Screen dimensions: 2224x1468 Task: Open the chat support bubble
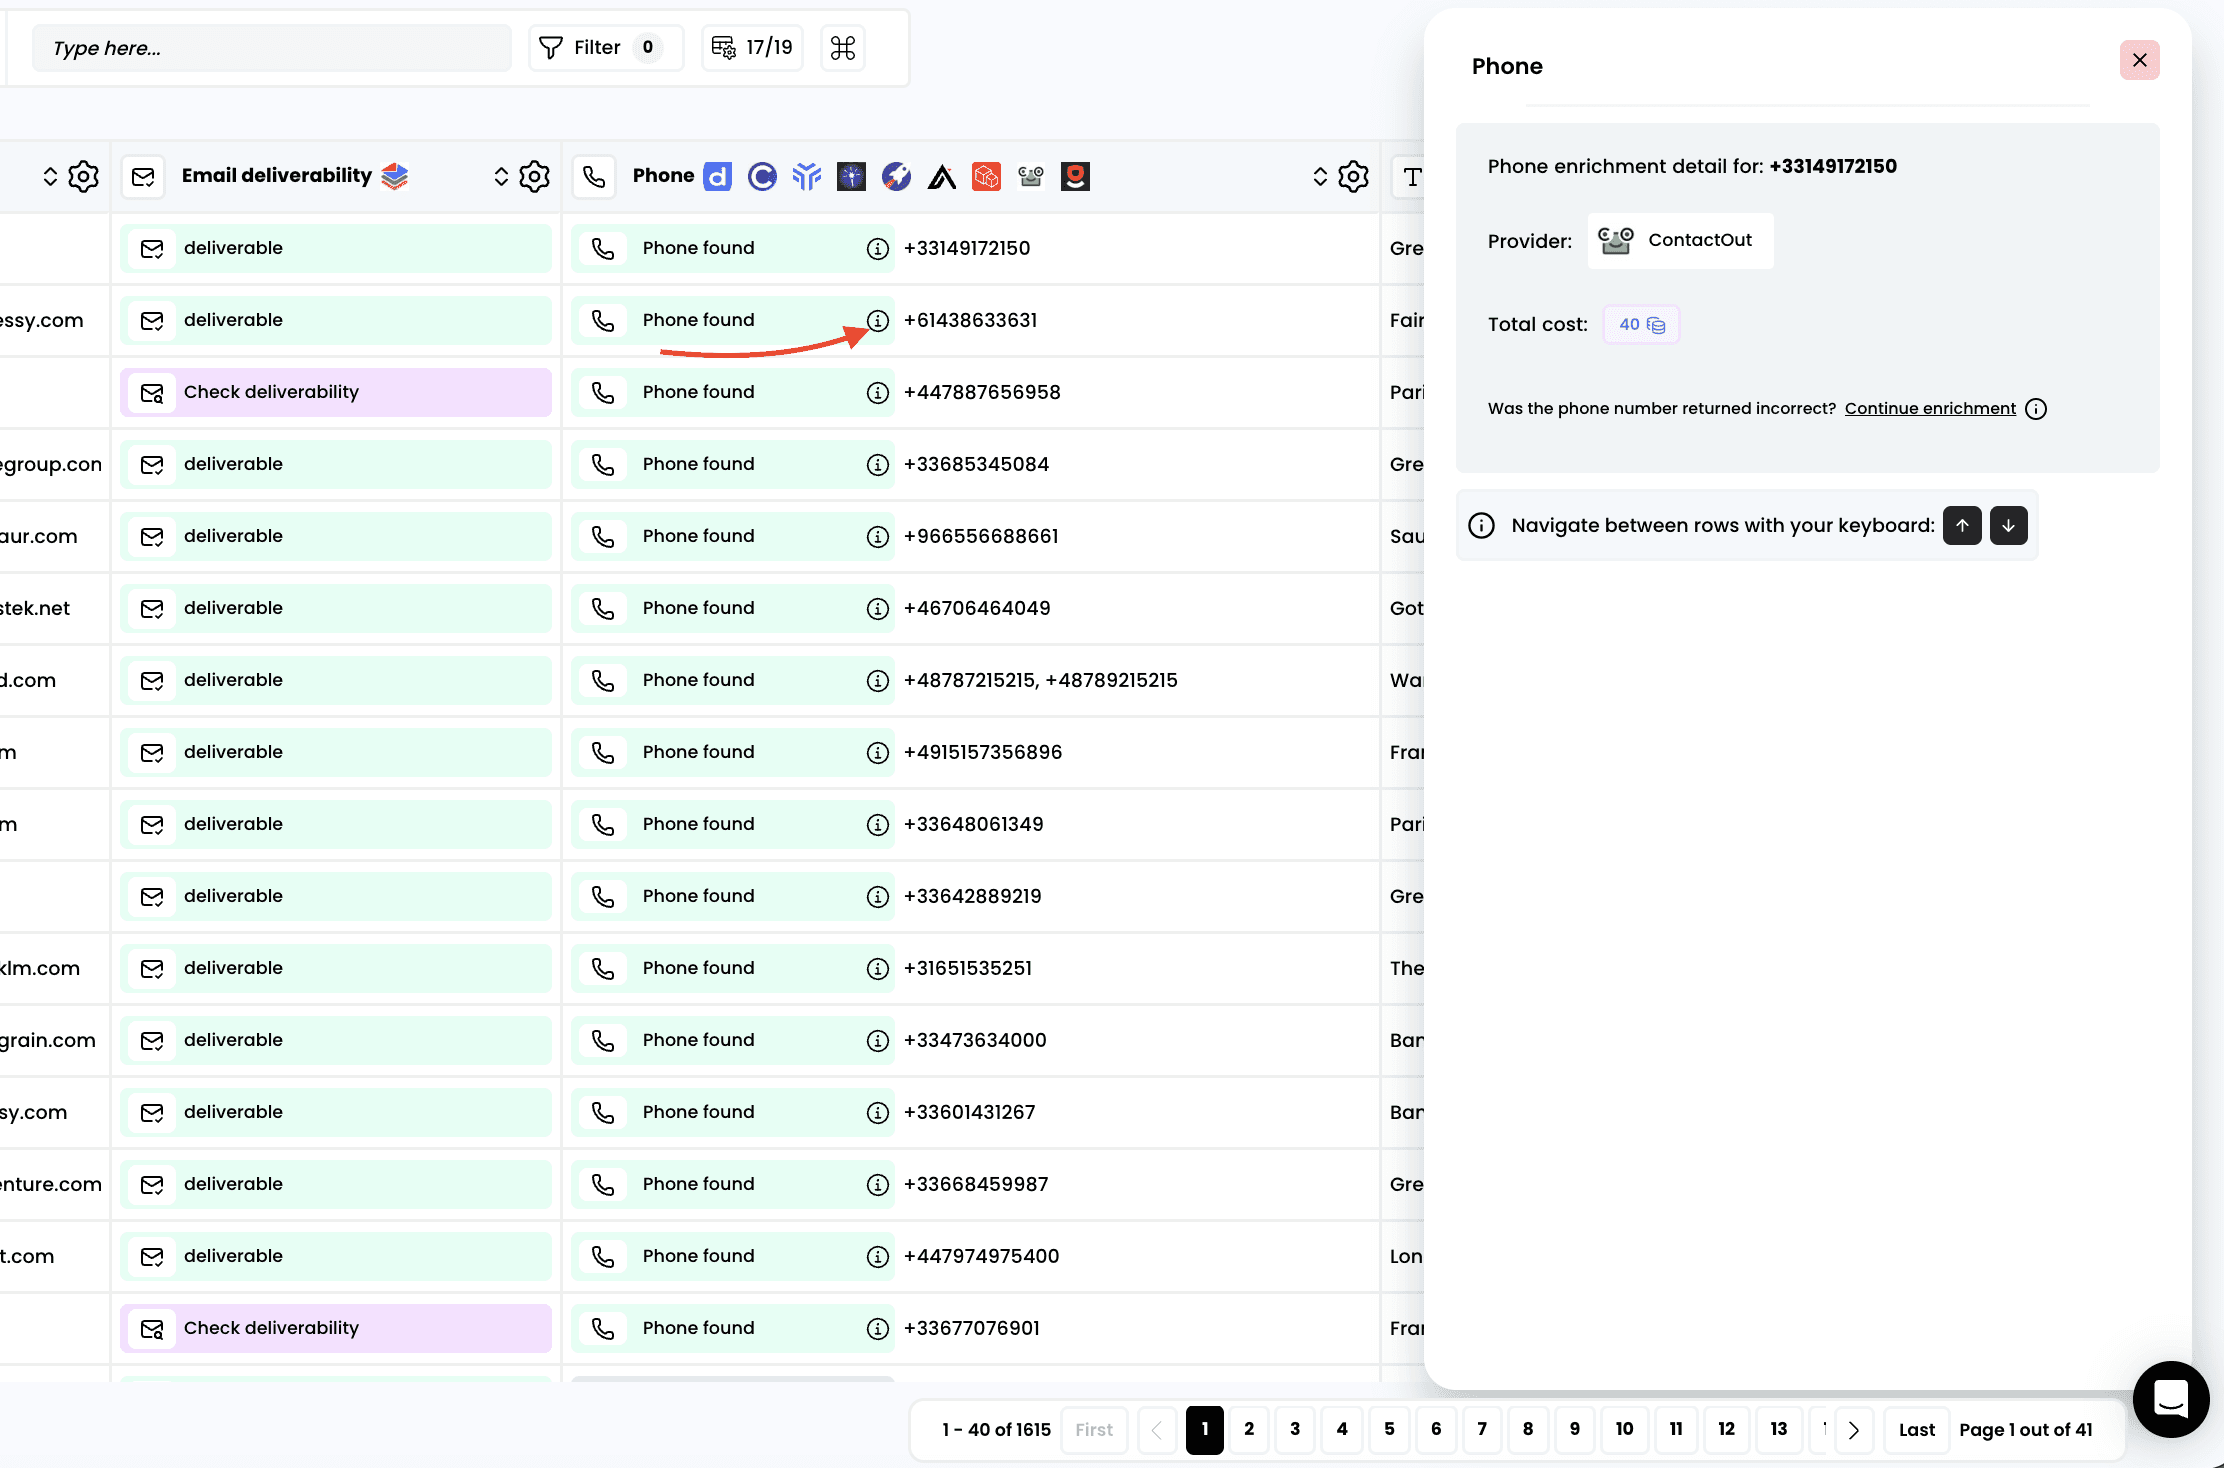pyautogui.click(x=2170, y=1398)
